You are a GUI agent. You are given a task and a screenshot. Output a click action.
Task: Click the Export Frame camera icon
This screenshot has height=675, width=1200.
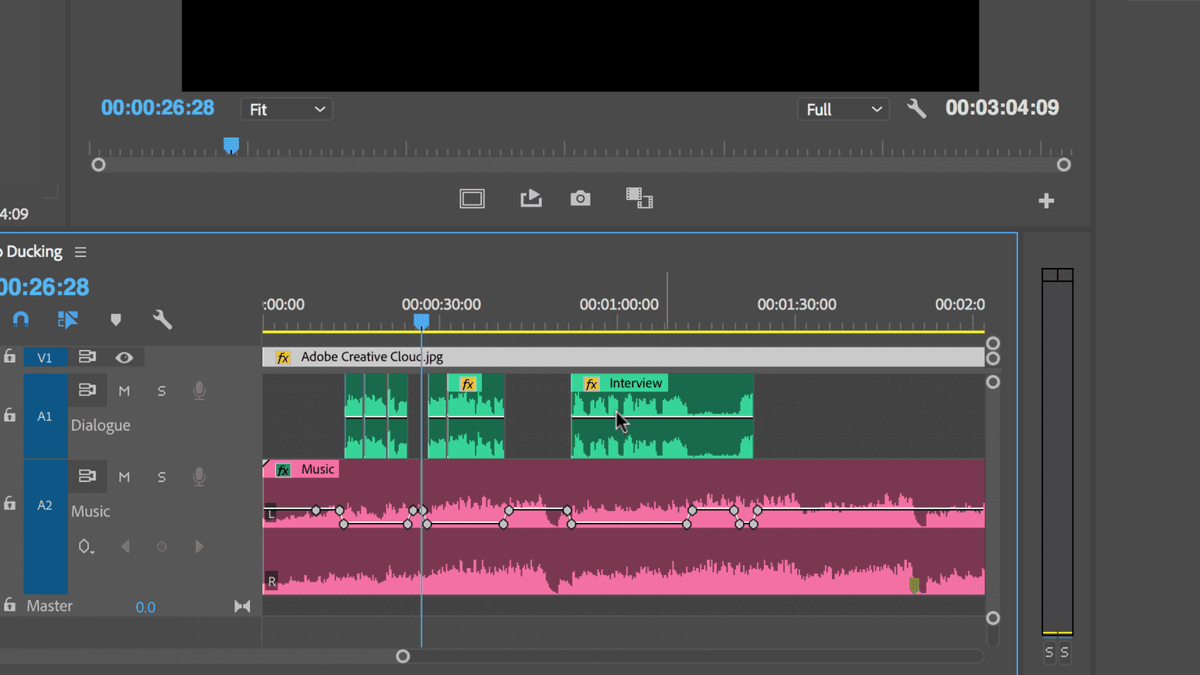click(580, 198)
